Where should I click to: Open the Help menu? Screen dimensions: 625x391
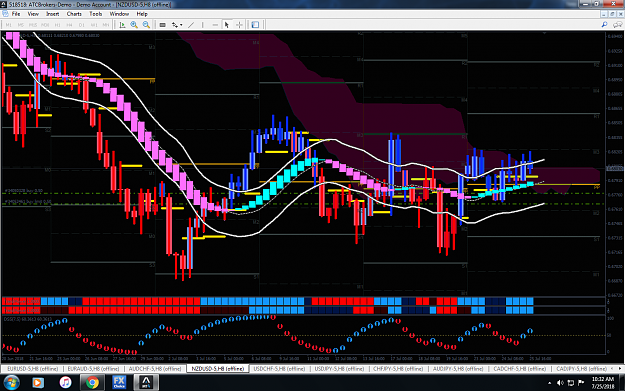pyautogui.click(x=142, y=14)
